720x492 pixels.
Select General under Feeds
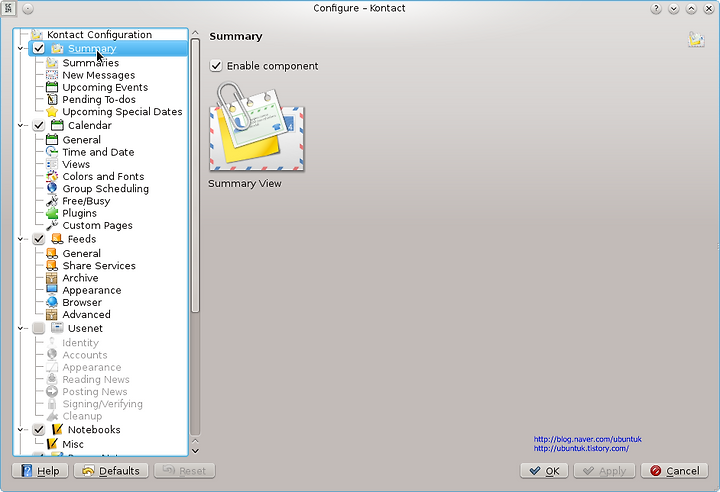coord(81,254)
